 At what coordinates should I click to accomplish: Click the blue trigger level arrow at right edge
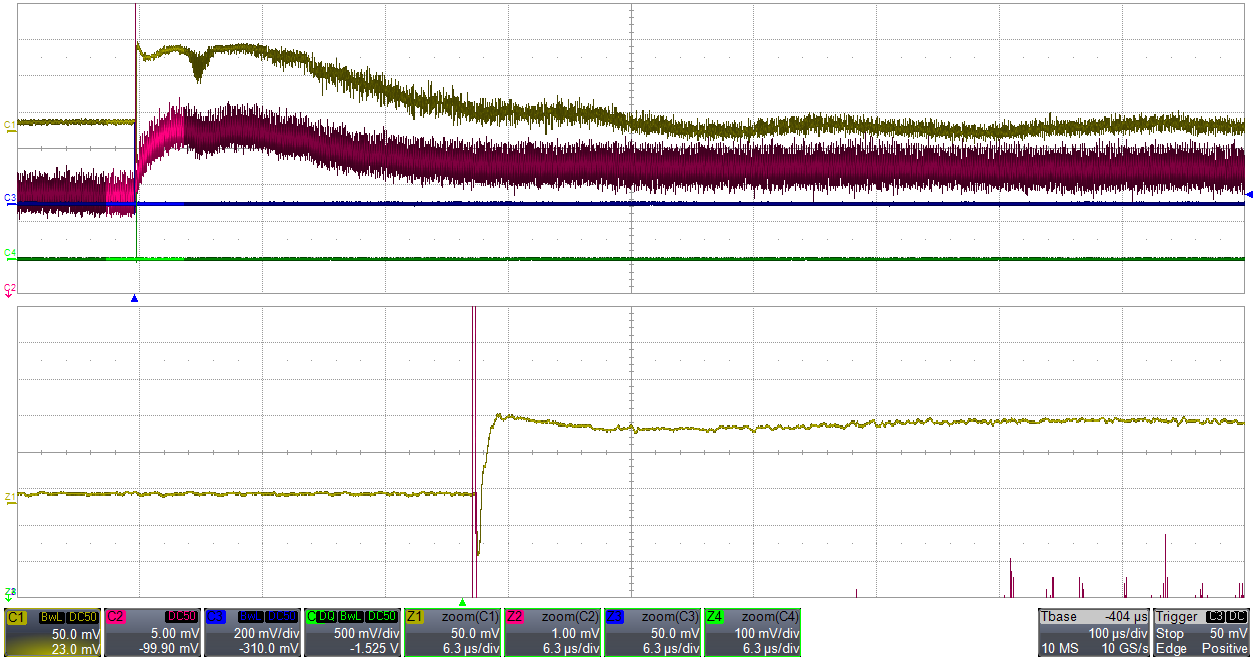(1248, 194)
